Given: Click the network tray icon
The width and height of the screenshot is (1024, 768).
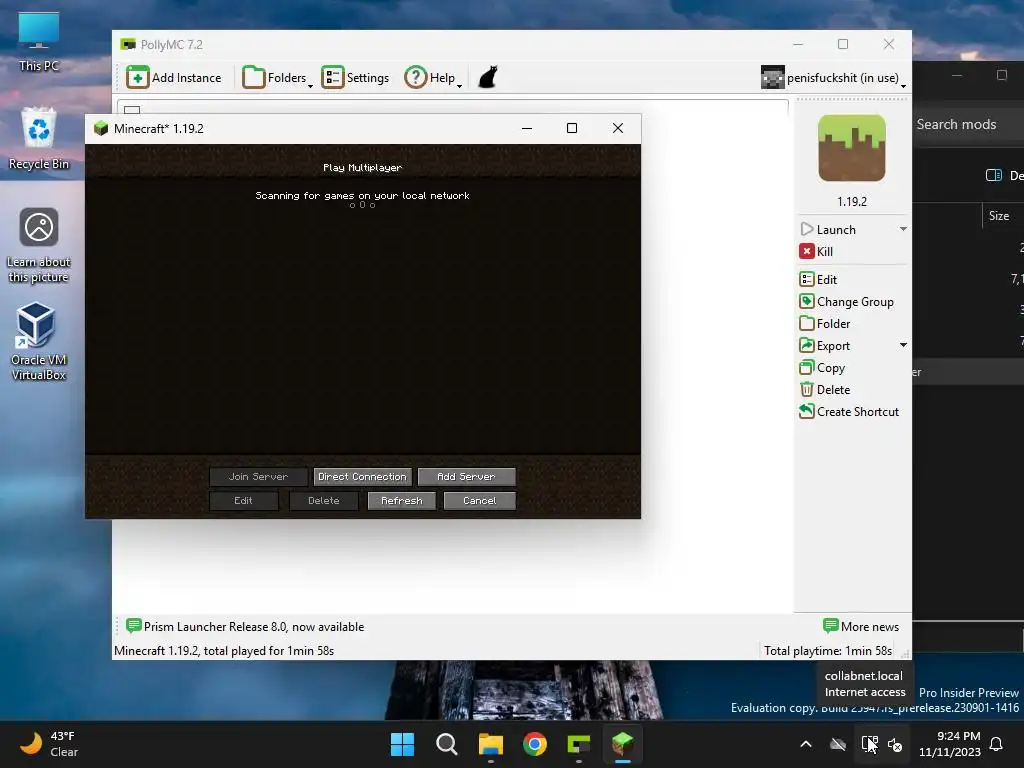Looking at the screenshot, I should coord(869,744).
